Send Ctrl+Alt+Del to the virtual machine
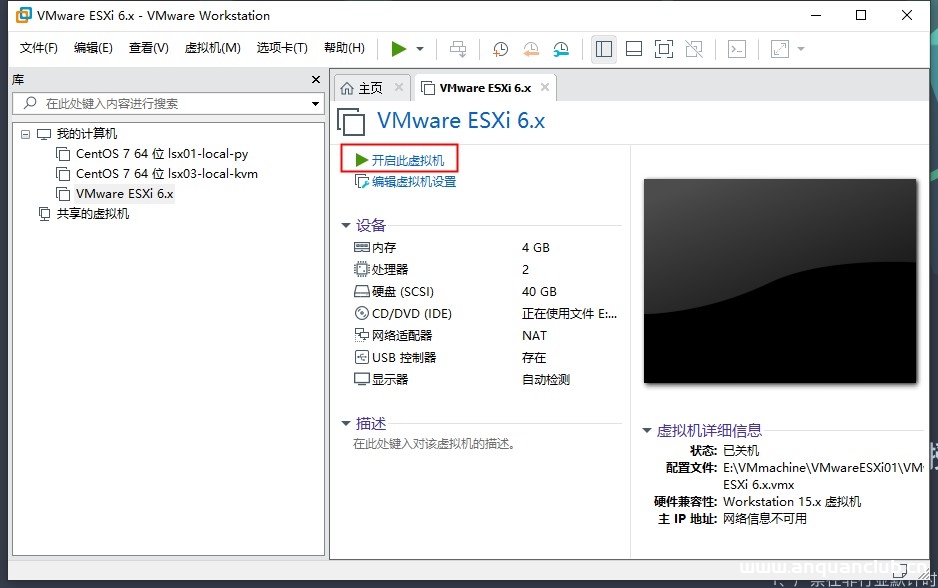The image size is (938, 588). click(x=457, y=48)
